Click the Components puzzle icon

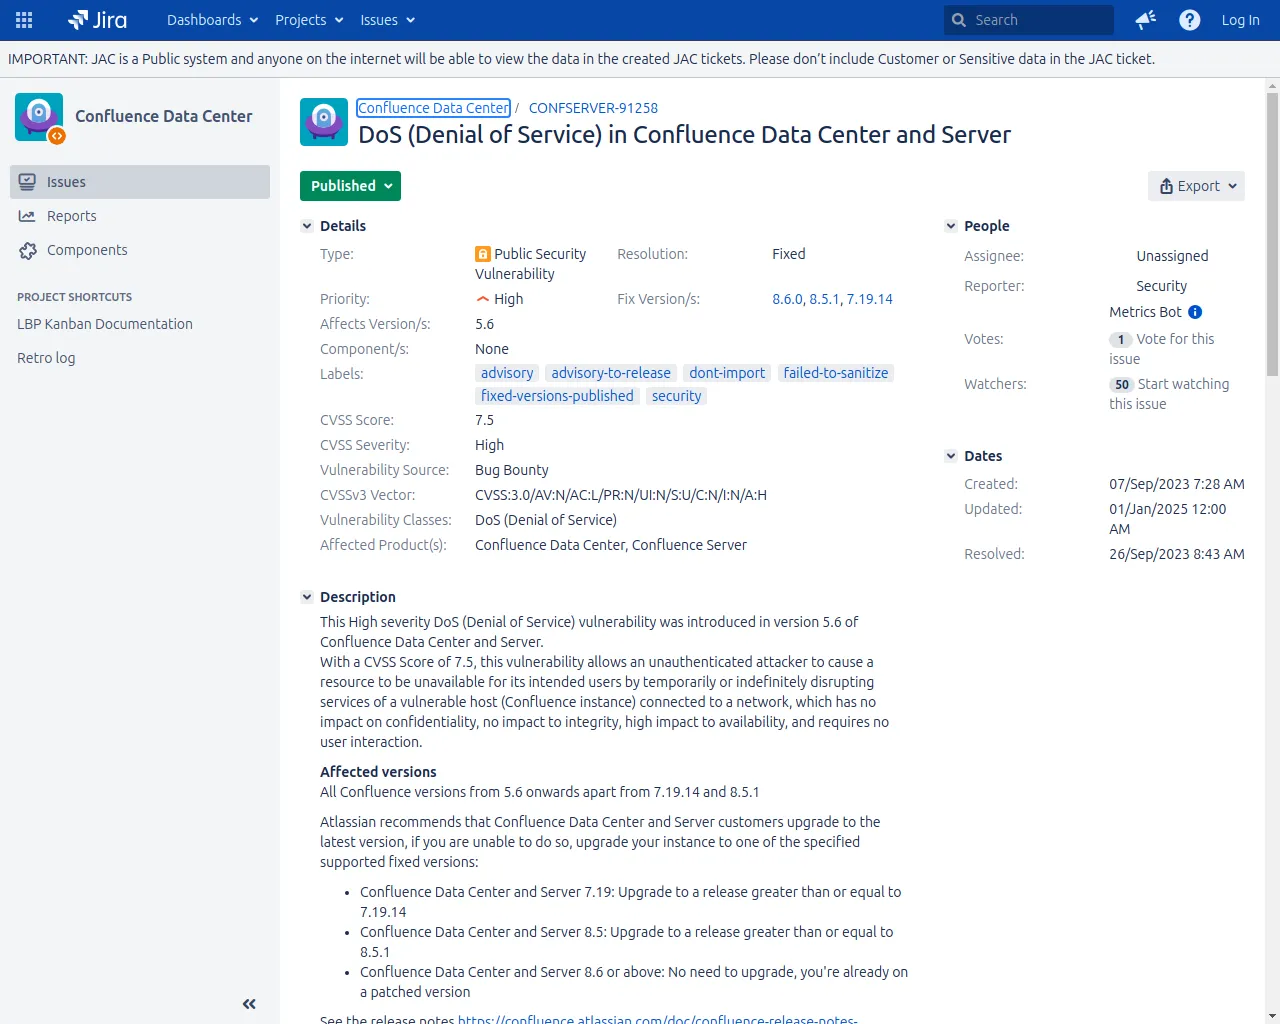point(28,251)
